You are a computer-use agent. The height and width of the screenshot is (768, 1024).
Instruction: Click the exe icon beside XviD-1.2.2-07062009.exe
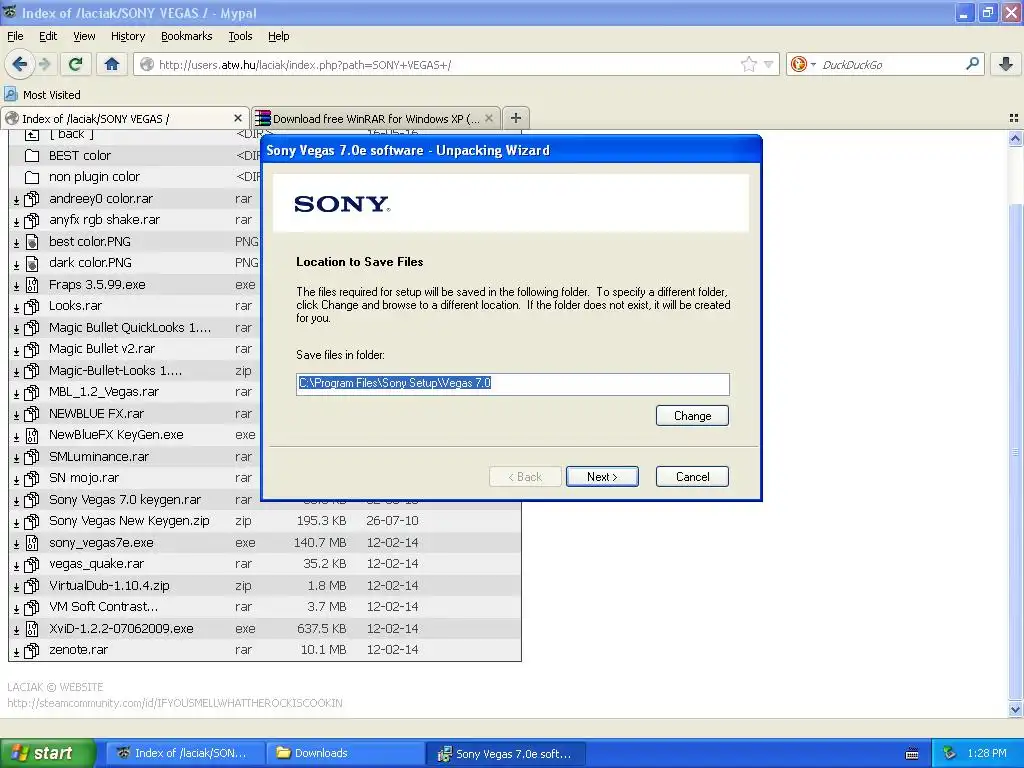31,630
